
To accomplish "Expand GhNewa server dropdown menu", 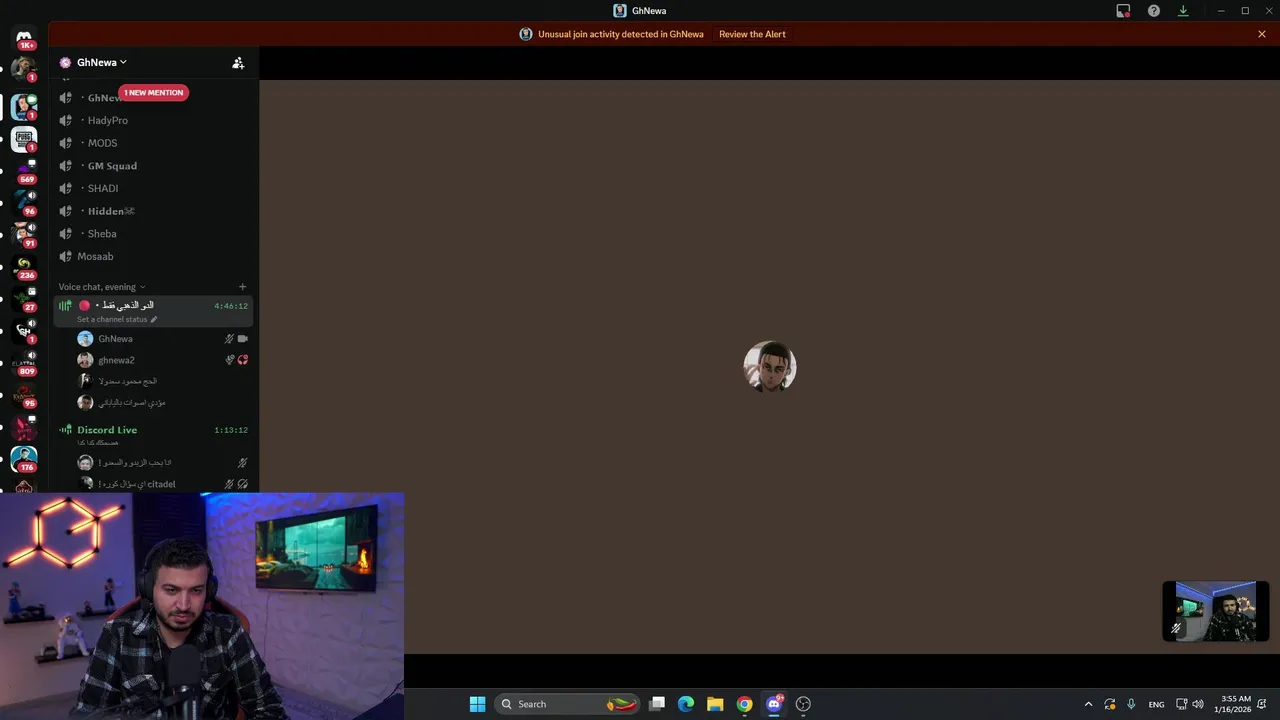I will pyautogui.click(x=101, y=62).
